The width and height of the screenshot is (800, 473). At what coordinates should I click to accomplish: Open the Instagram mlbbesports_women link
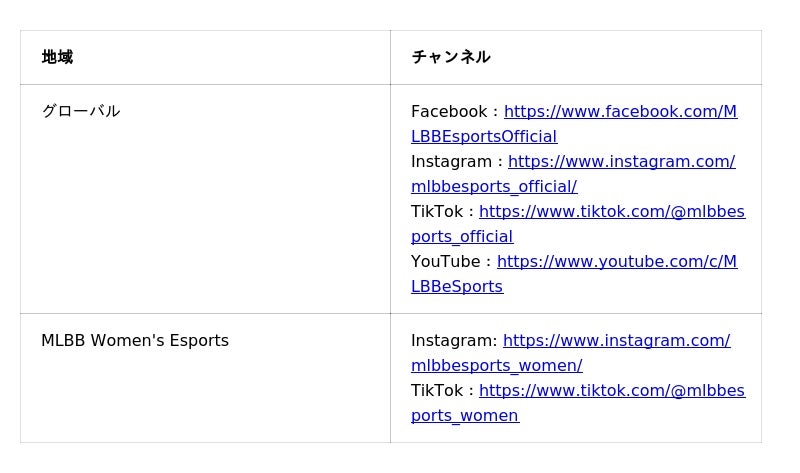(616, 341)
